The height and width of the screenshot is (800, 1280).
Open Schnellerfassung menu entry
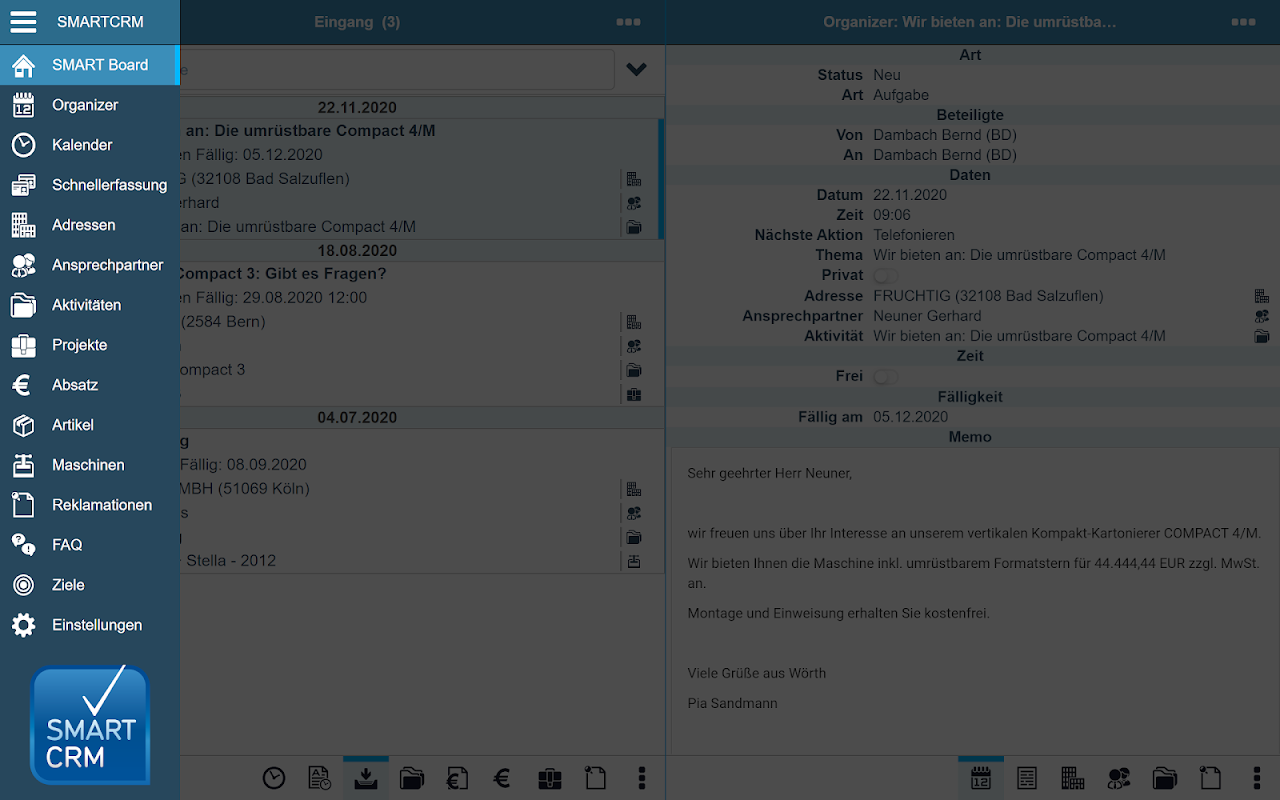(90, 185)
